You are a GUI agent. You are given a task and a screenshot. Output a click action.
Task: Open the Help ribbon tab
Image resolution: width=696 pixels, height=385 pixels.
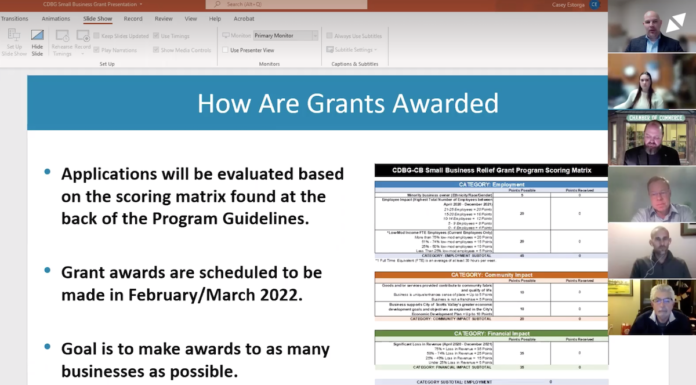click(215, 19)
